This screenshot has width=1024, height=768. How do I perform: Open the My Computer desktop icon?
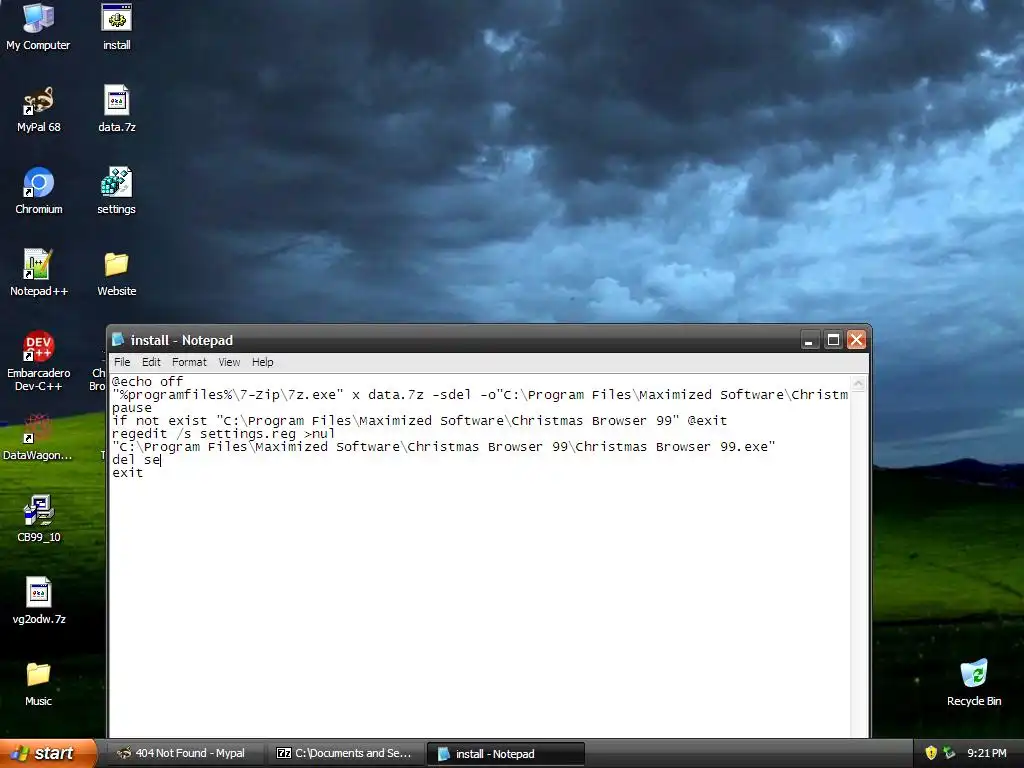tap(38, 26)
